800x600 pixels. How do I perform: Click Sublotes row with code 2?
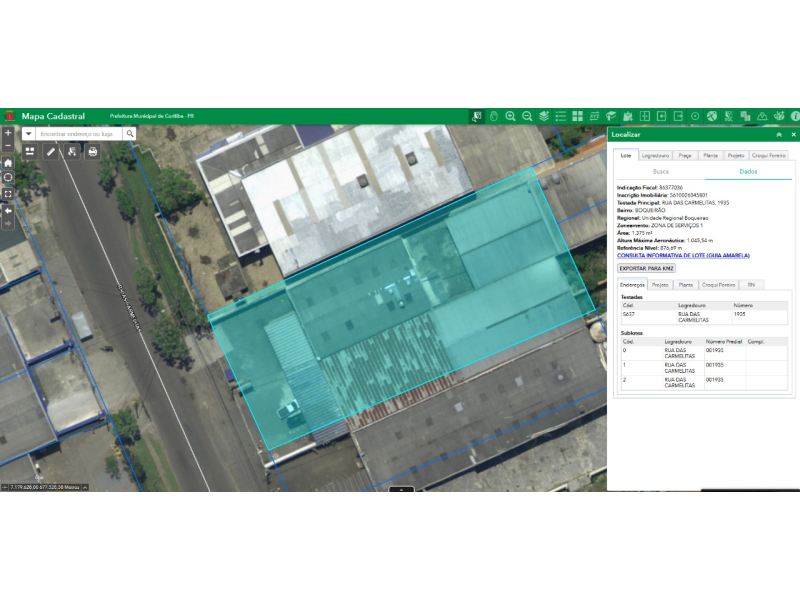coord(704,383)
